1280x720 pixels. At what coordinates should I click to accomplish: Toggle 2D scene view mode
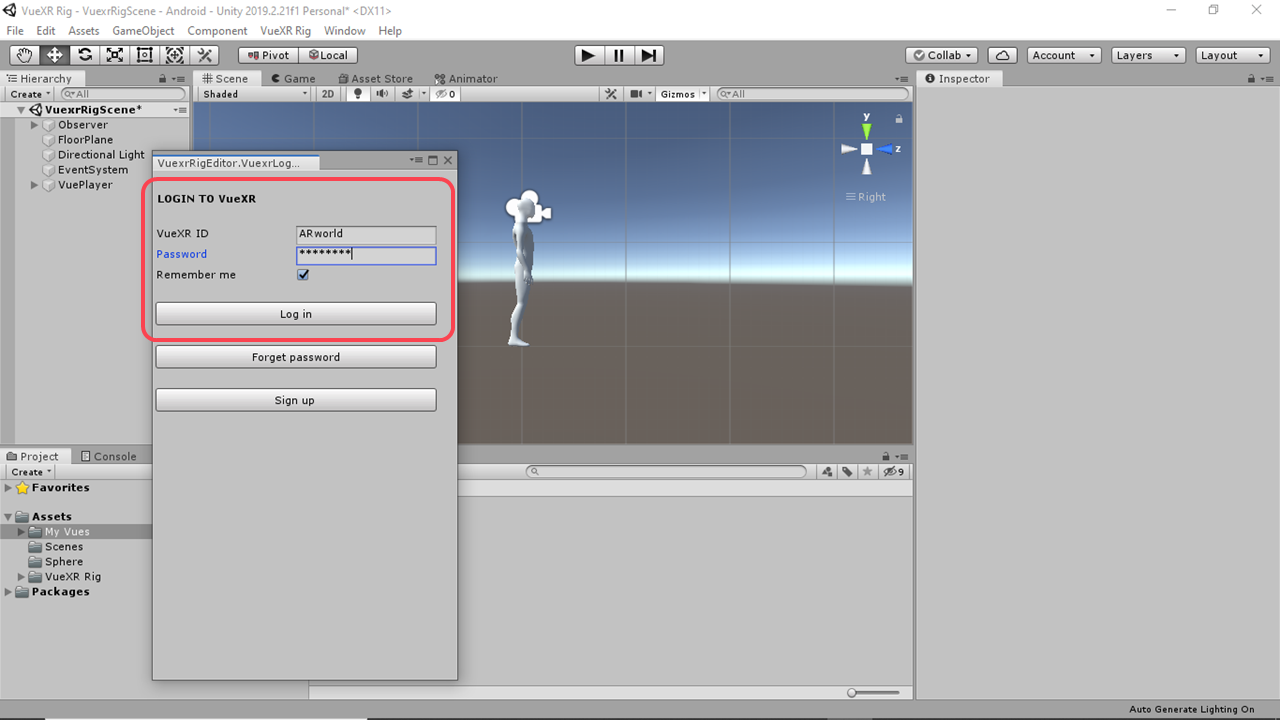tap(328, 94)
